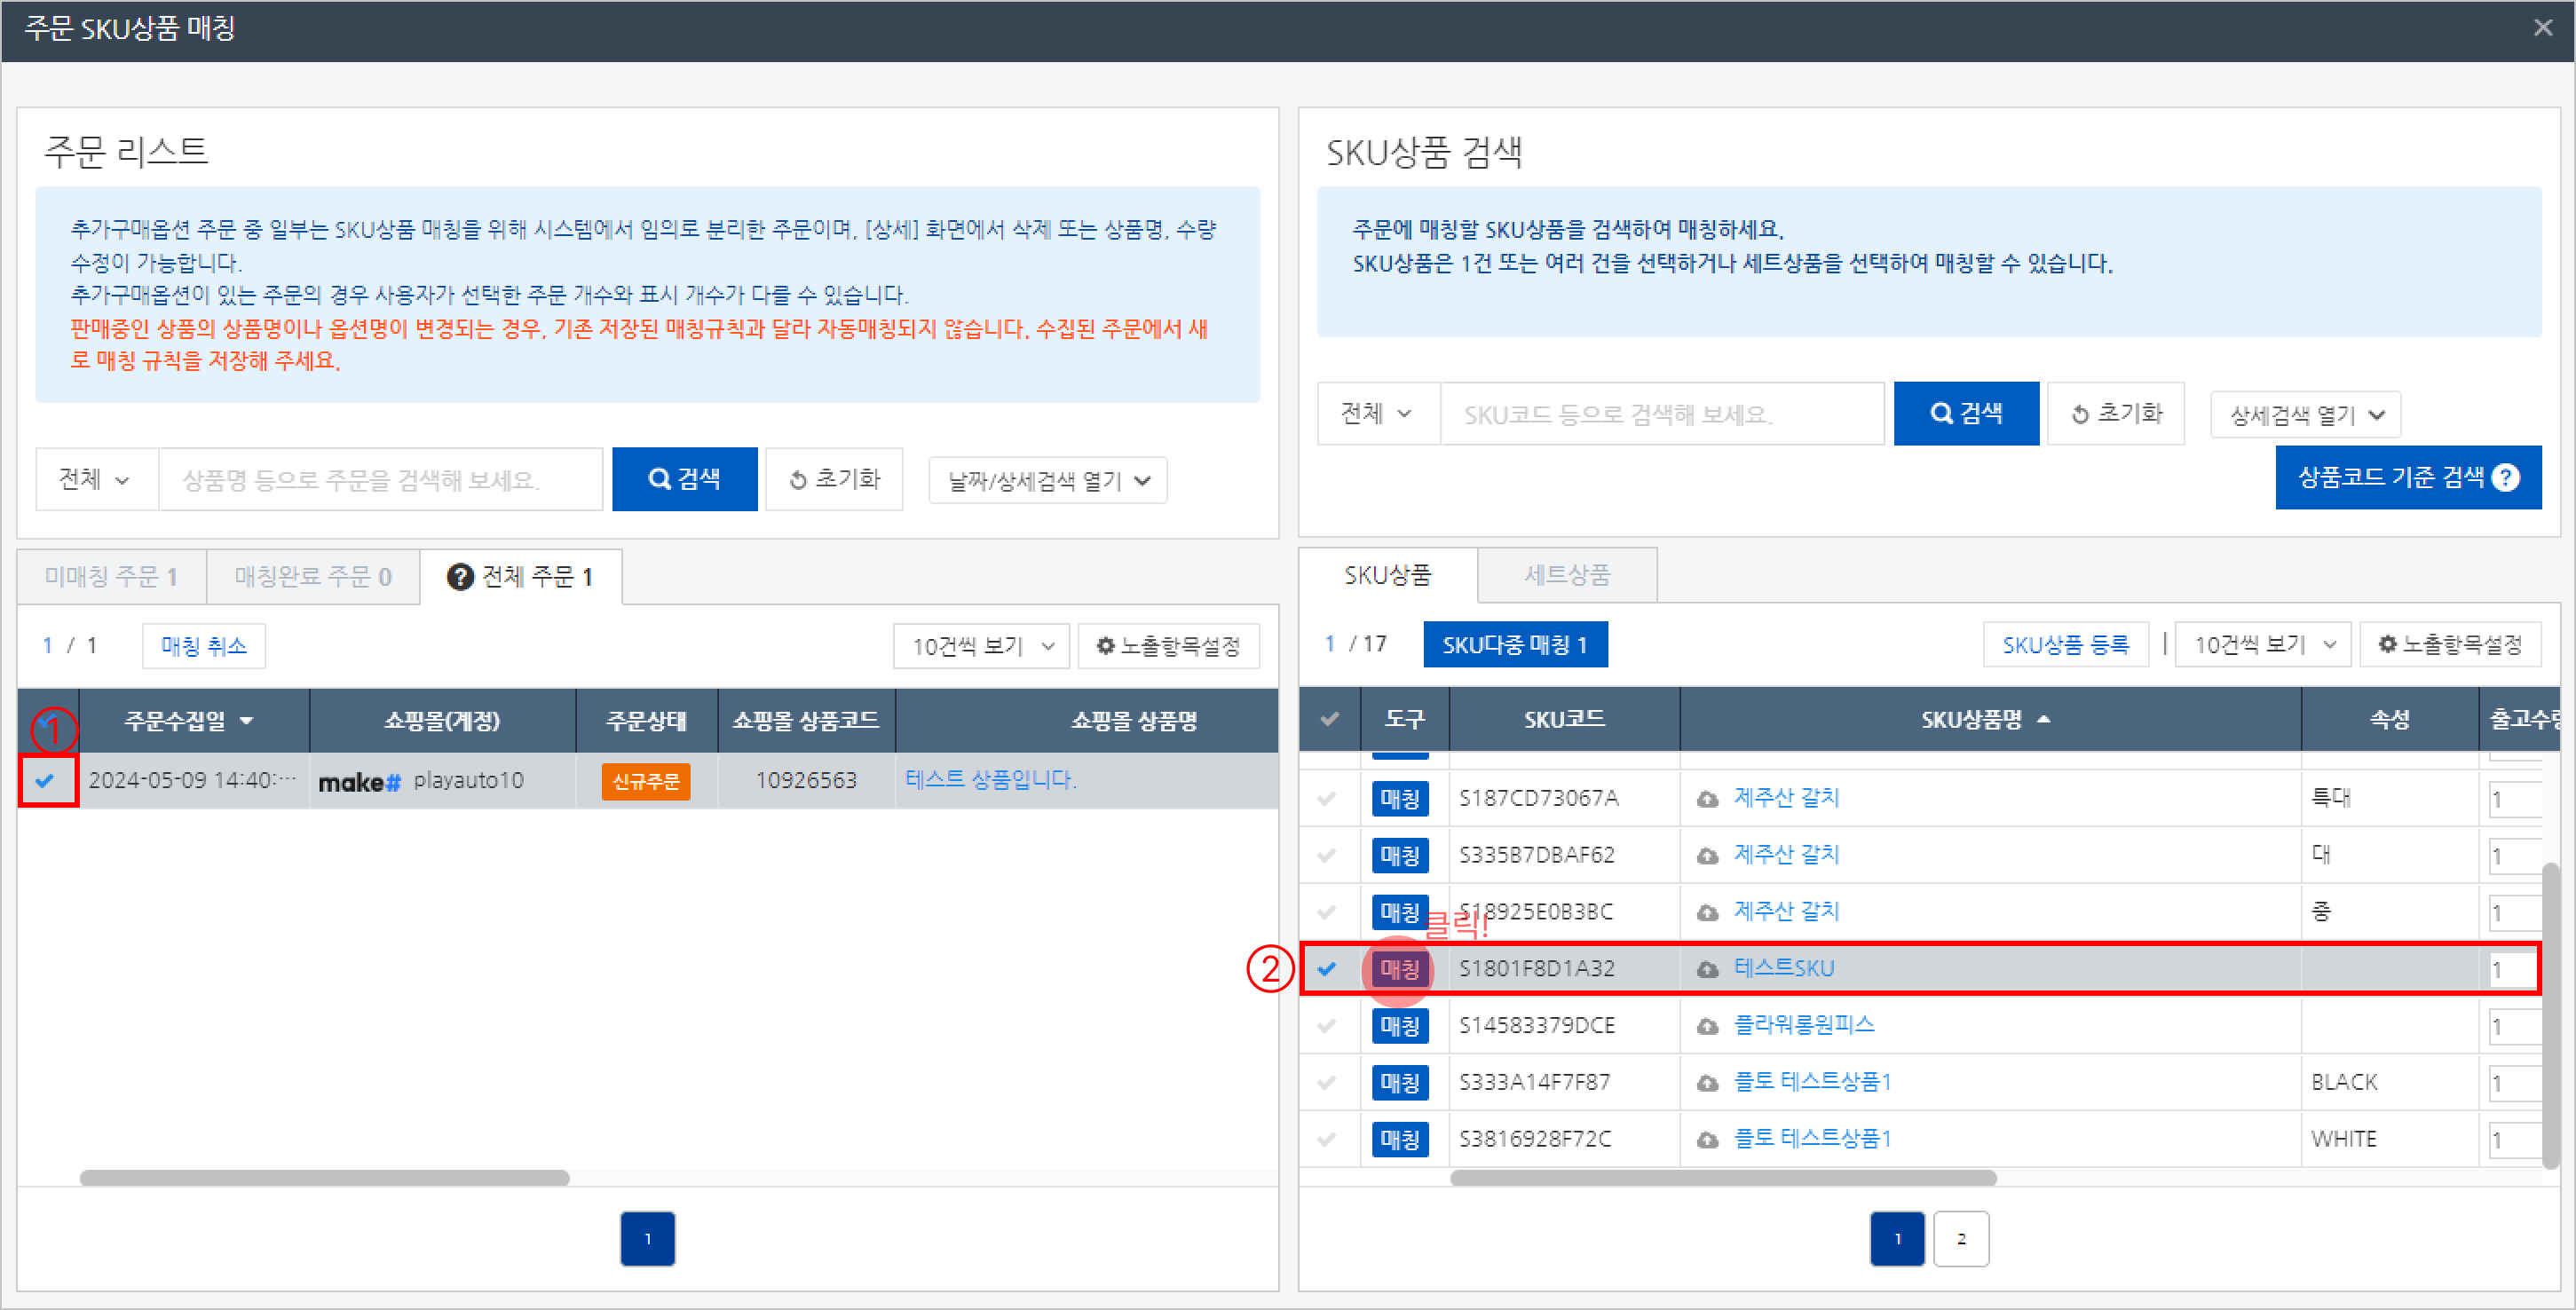Click the cloud icon beside 테스트SKU
The image size is (2576, 1310).
(x=1707, y=969)
